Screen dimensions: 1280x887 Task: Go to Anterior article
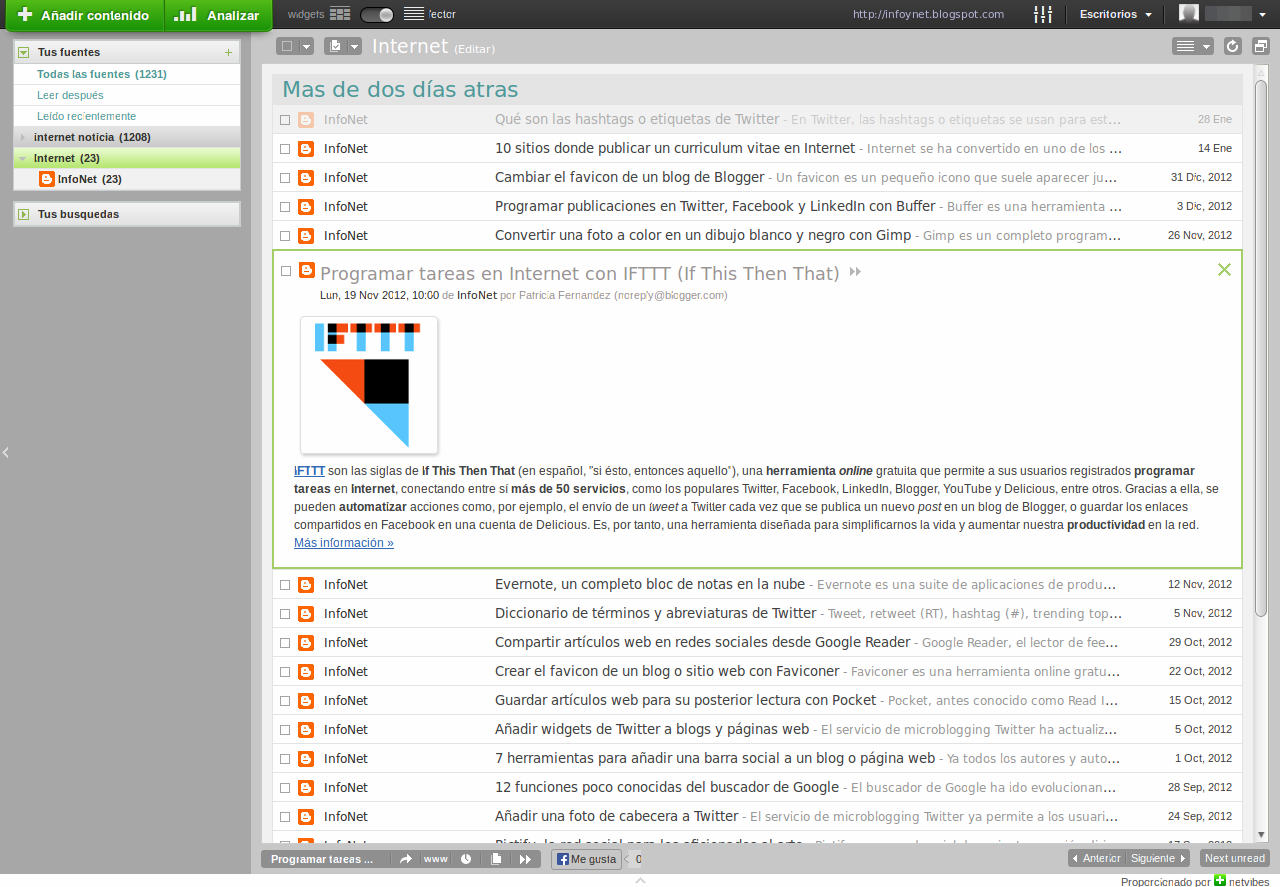click(1097, 858)
